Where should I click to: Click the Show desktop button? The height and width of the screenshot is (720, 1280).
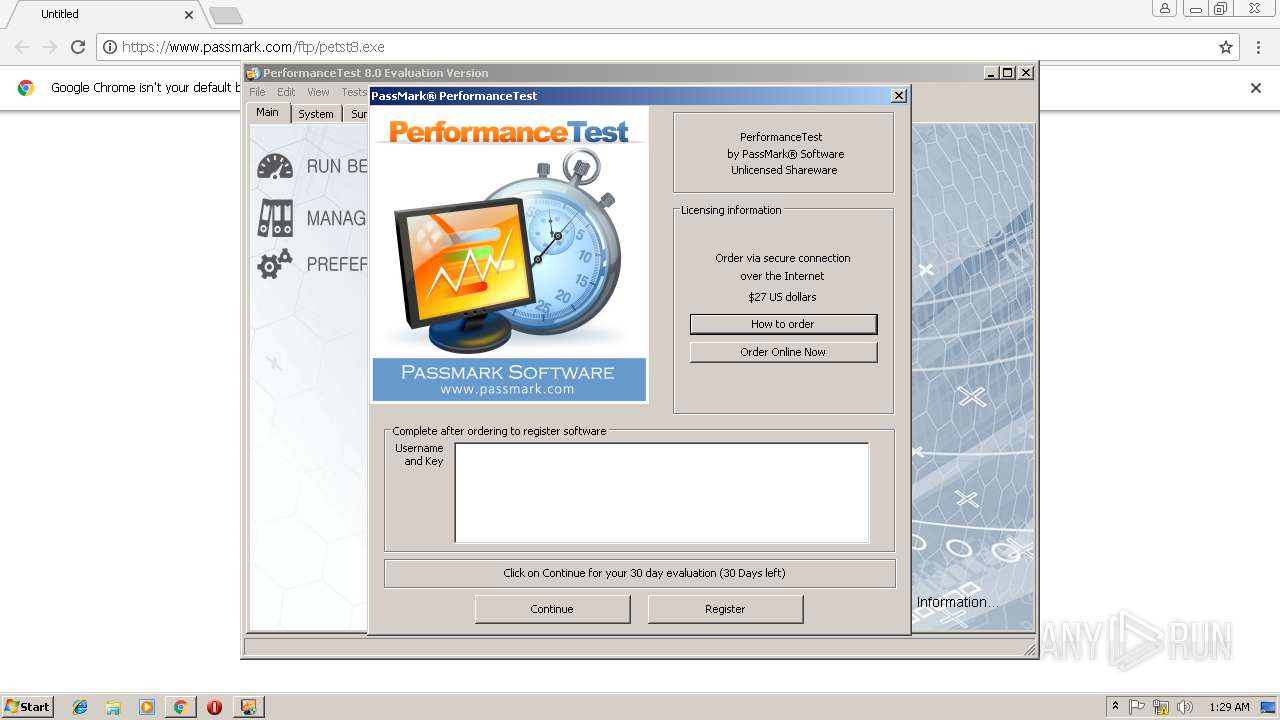click(1269, 707)
